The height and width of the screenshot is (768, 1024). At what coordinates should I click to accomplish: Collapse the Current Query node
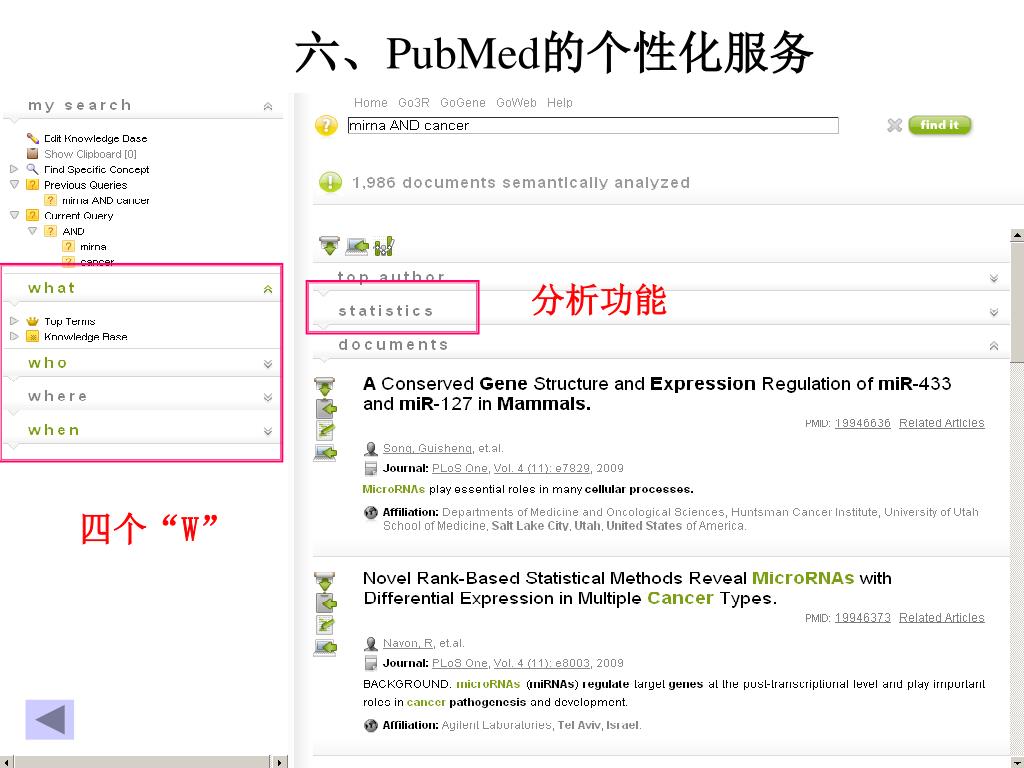pos(14,215)
